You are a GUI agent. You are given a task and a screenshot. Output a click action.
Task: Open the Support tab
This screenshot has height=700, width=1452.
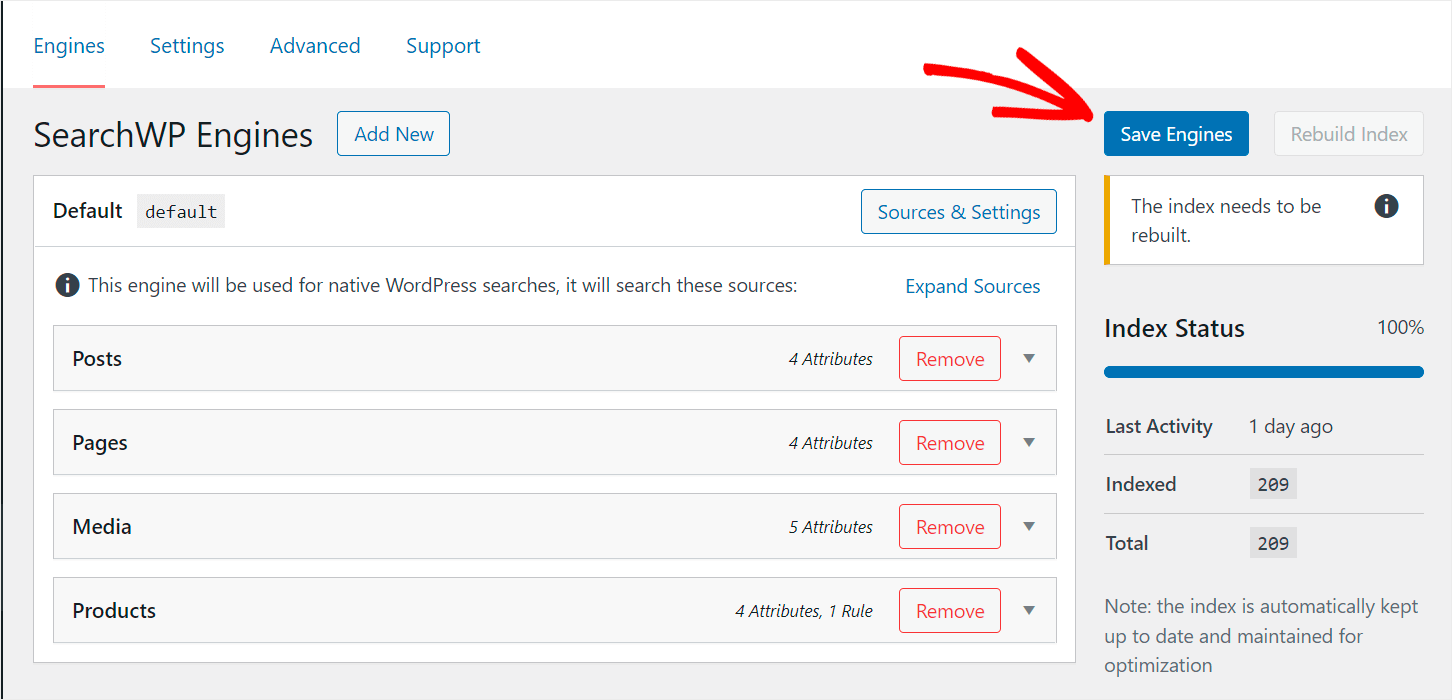click(x=443, y=46)
